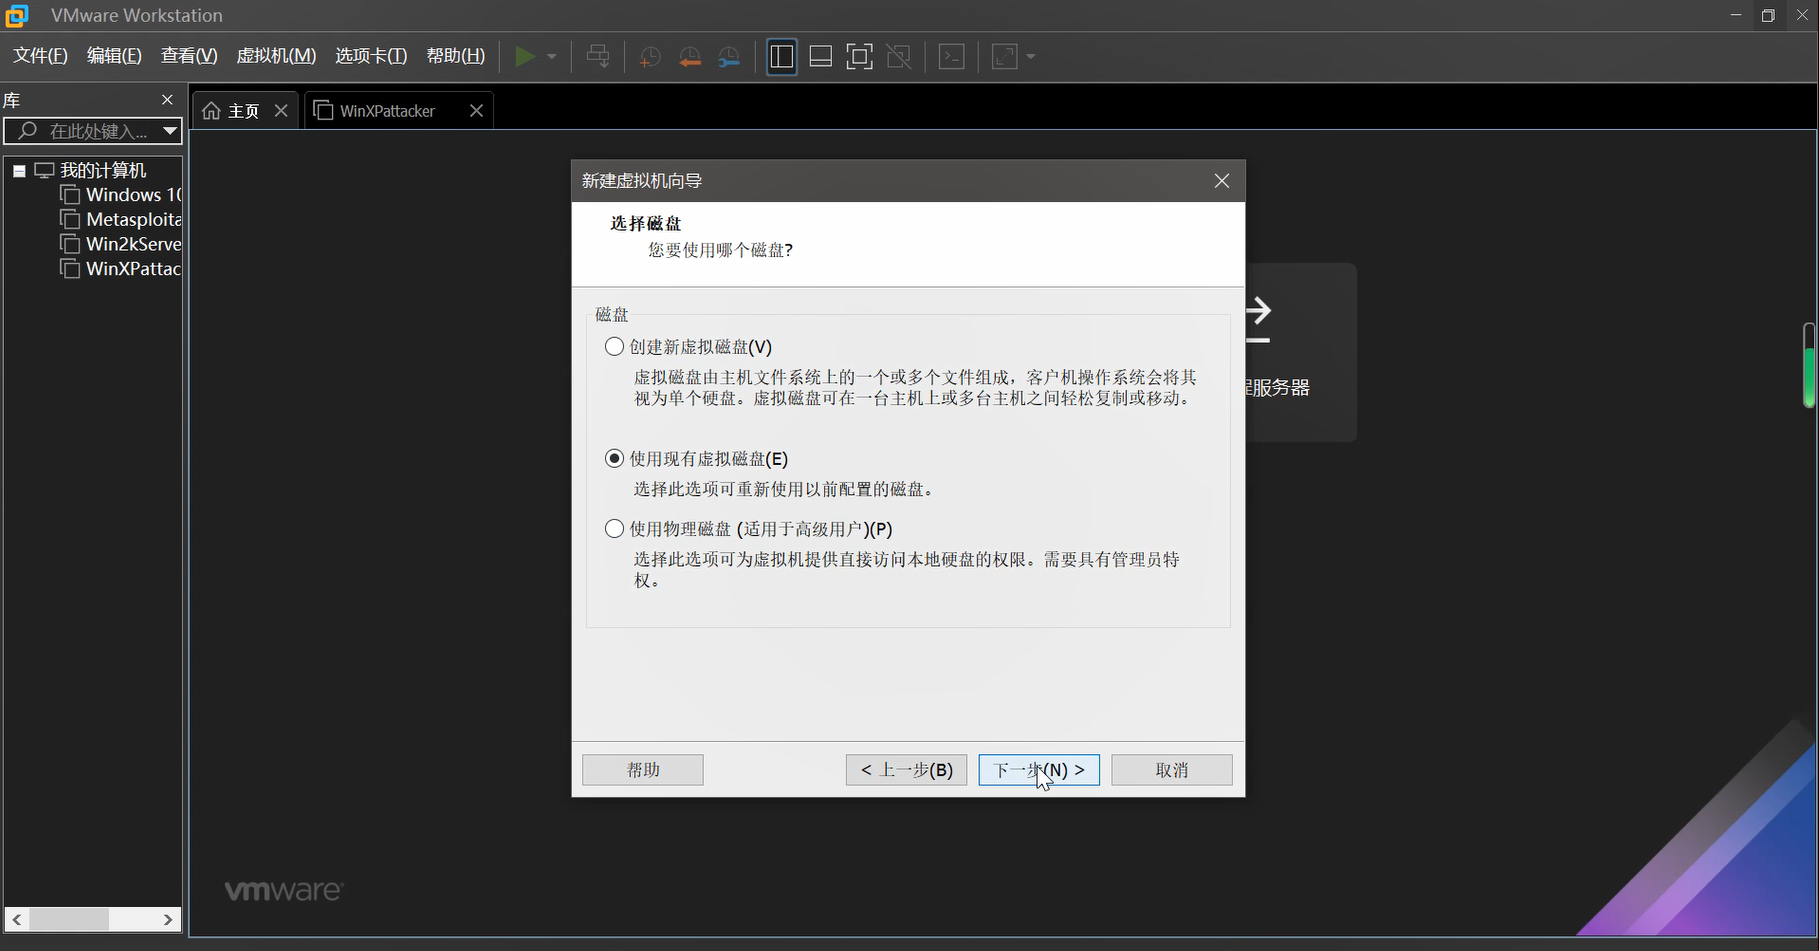This screenshot has width=1819, height=951.
Task: Click the Stretch Guest display icon
Action: point(1004,56)
